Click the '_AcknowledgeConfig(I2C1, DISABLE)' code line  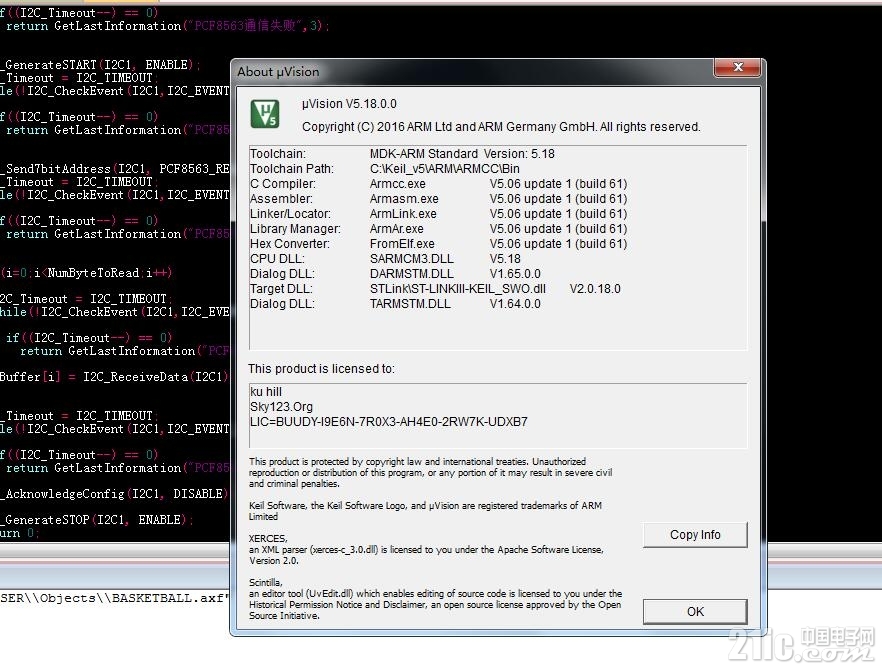point(115,494)
